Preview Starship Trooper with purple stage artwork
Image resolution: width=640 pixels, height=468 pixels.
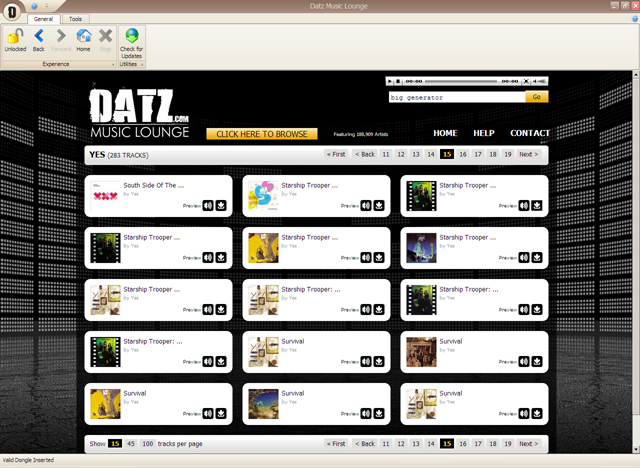point(524,257)
